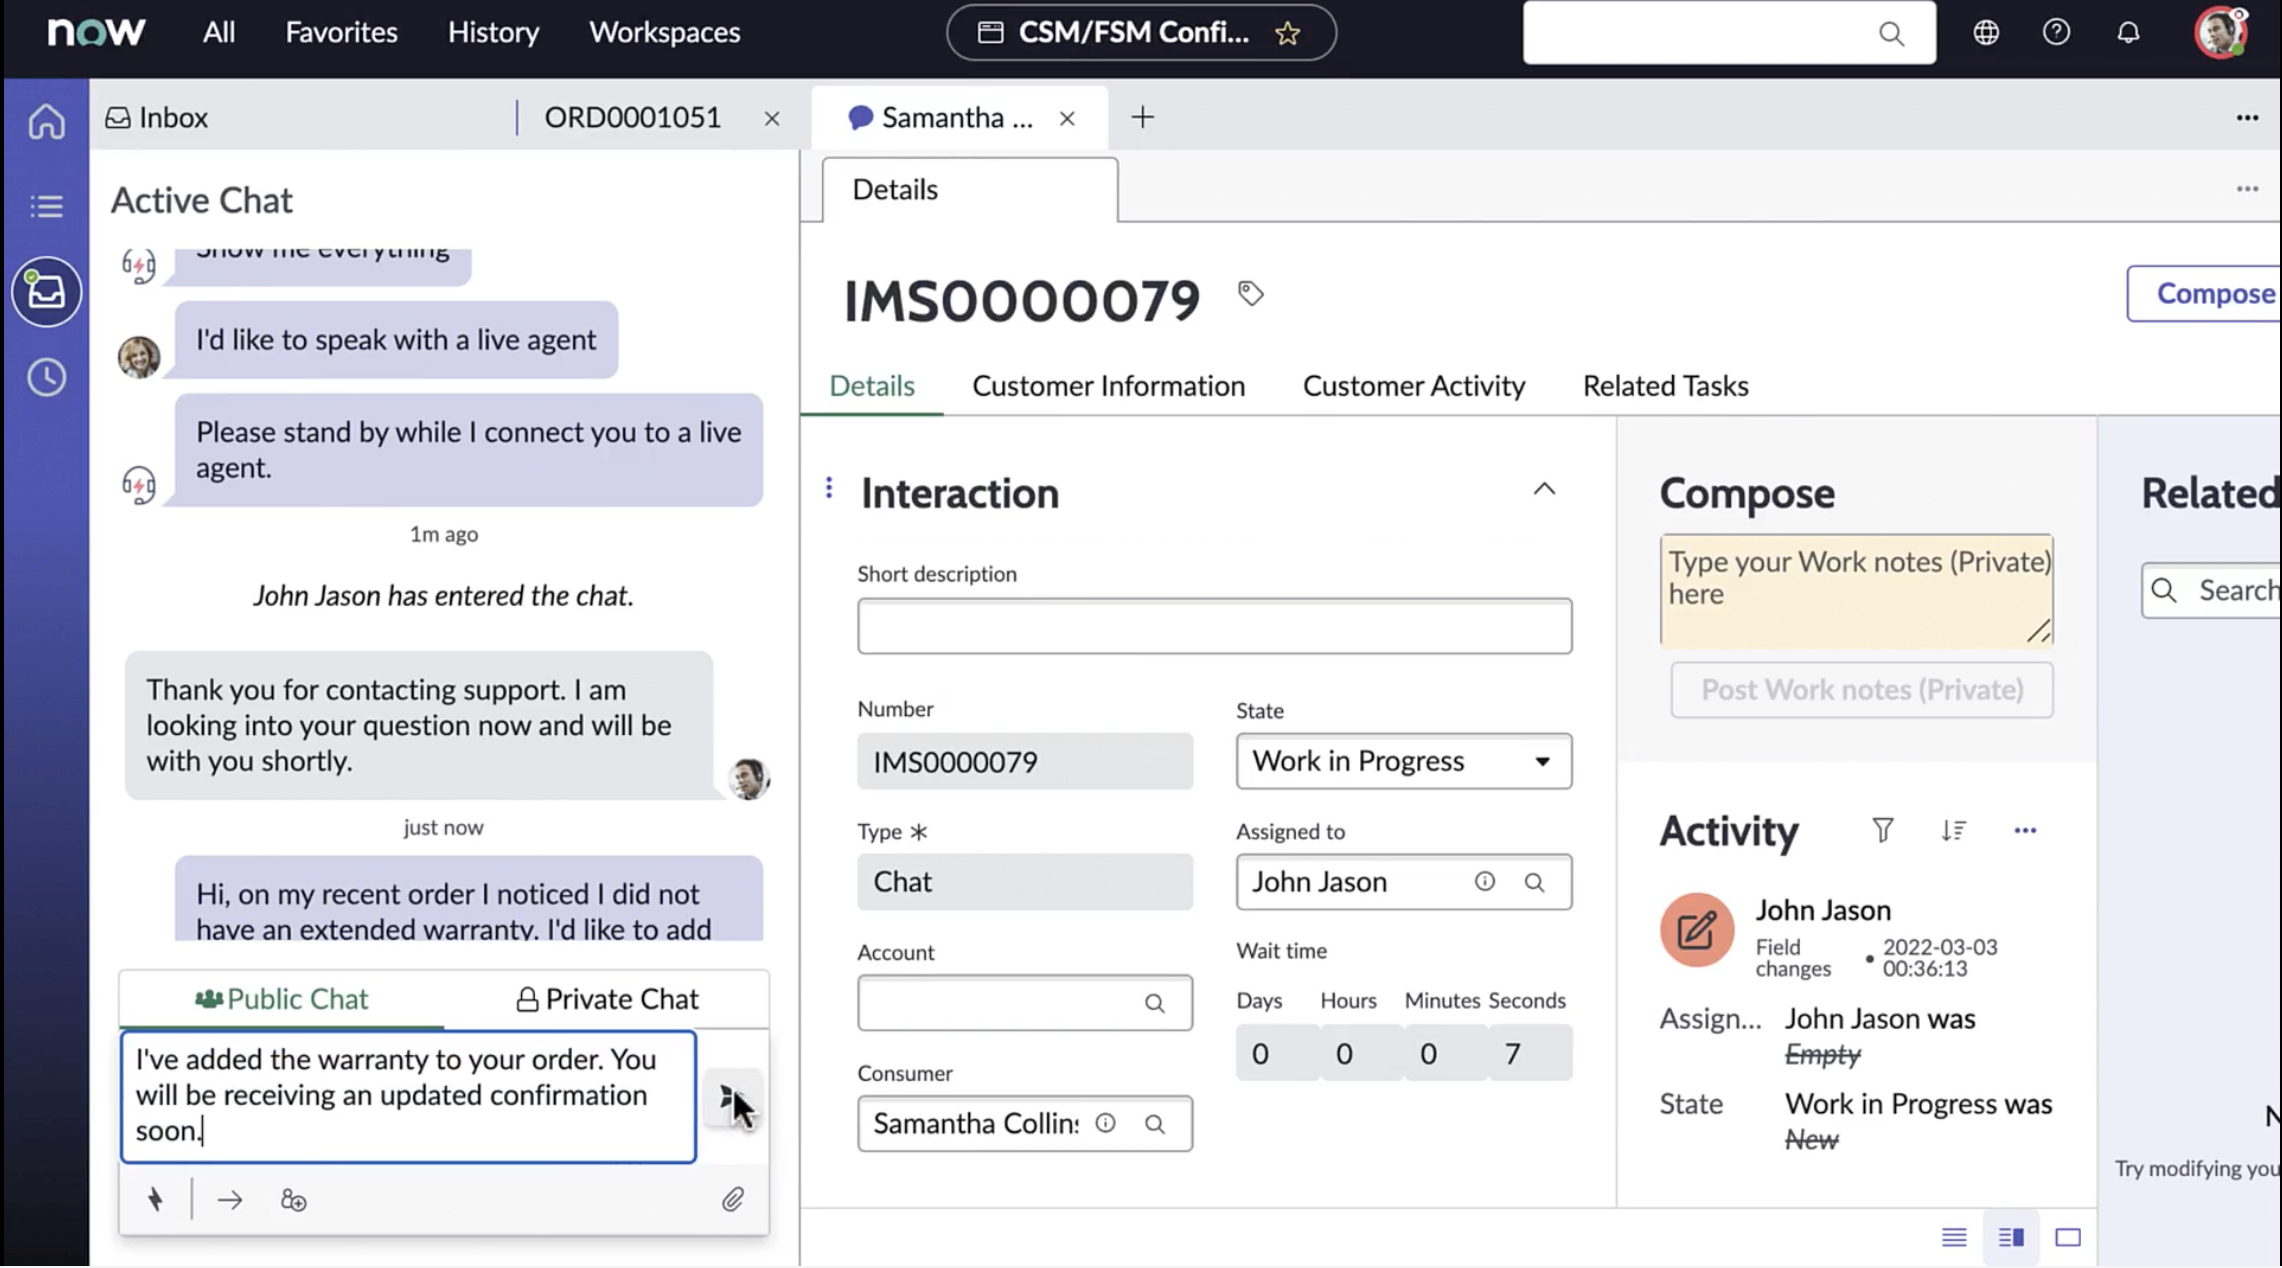Click the Short description field
Image resolution: width=2282 pixels, height=1268 pixels.
click(x=1213, y=626)
